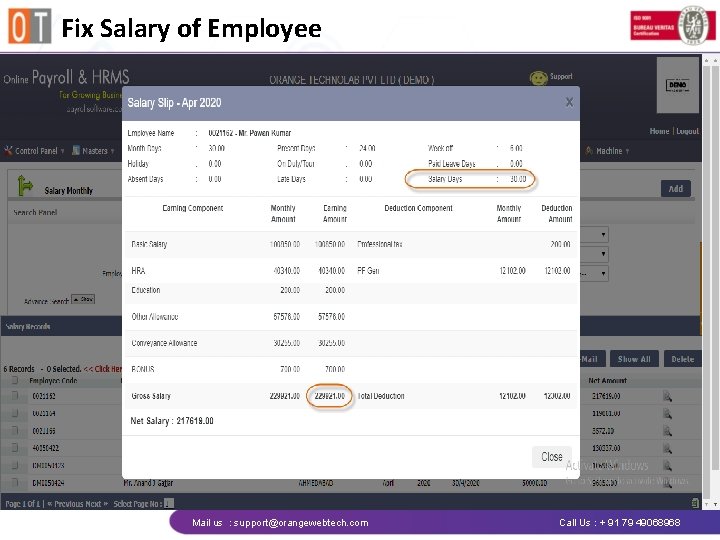Screen dimensions: 720x540
Task: Click the Next page link
Action: [x=97, y=504]
